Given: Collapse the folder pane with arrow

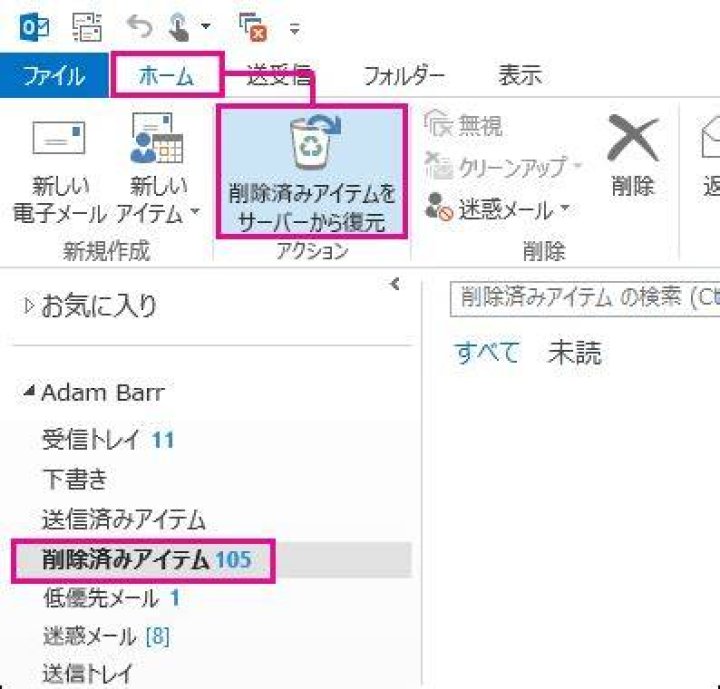Looking at the screenshot, I should tap(394, 283).
